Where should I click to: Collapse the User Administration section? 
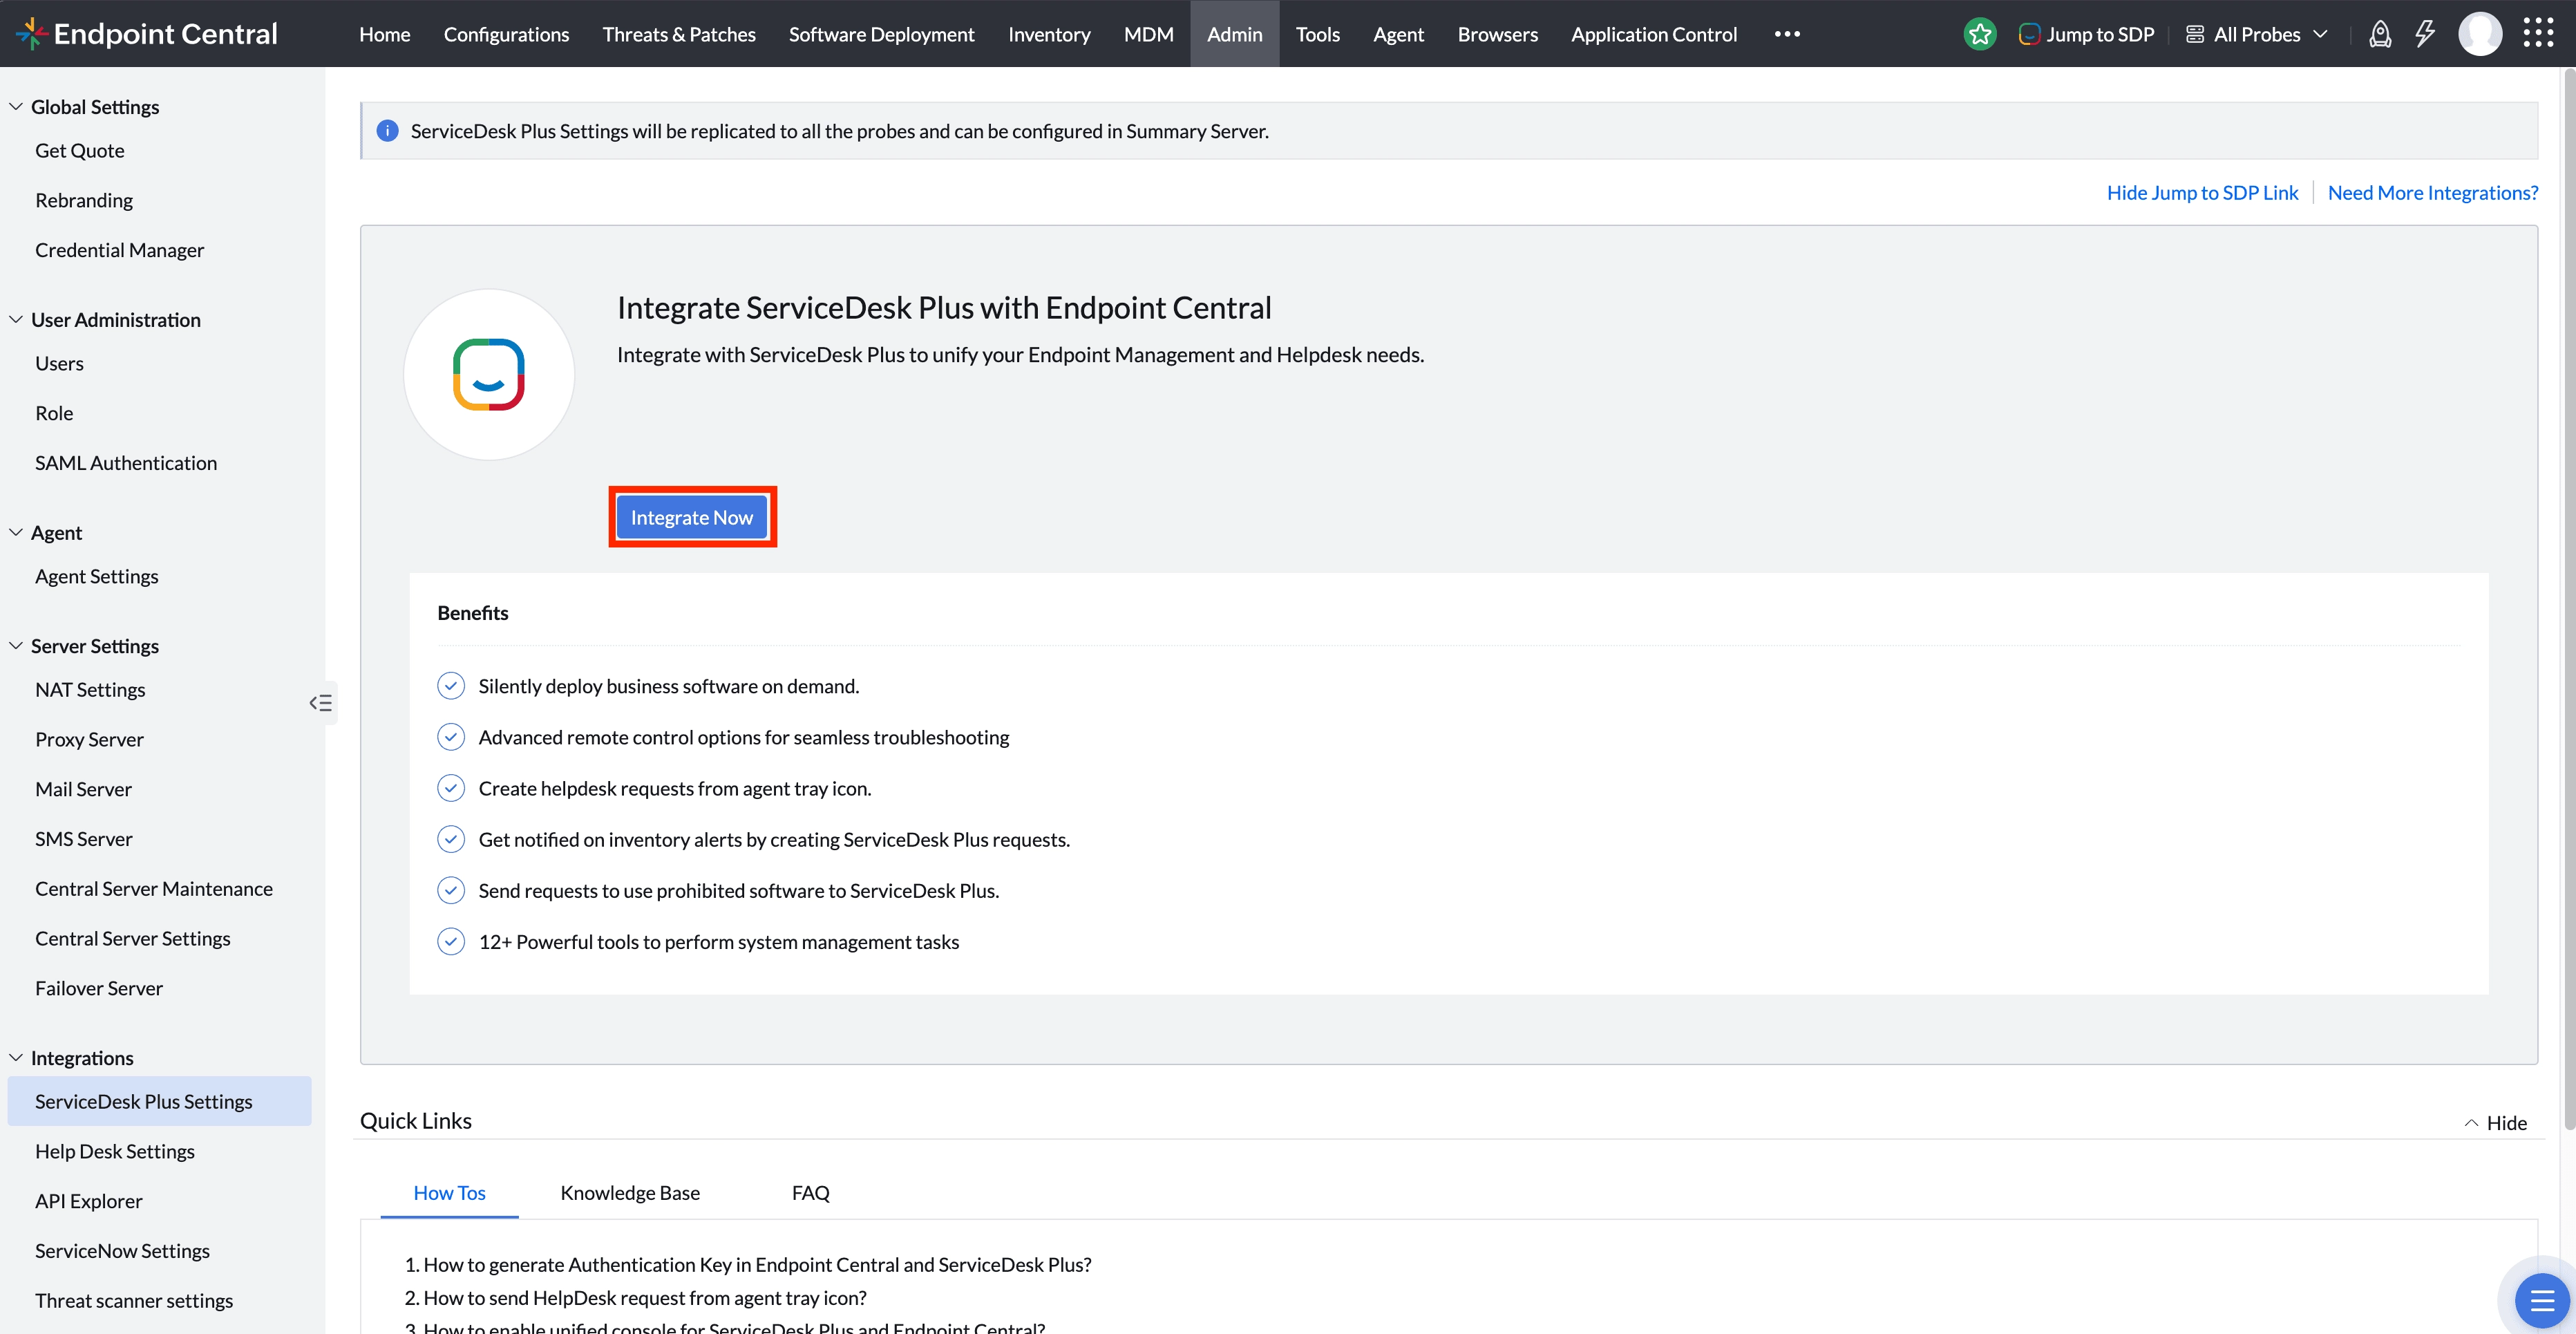click(16, 319)
